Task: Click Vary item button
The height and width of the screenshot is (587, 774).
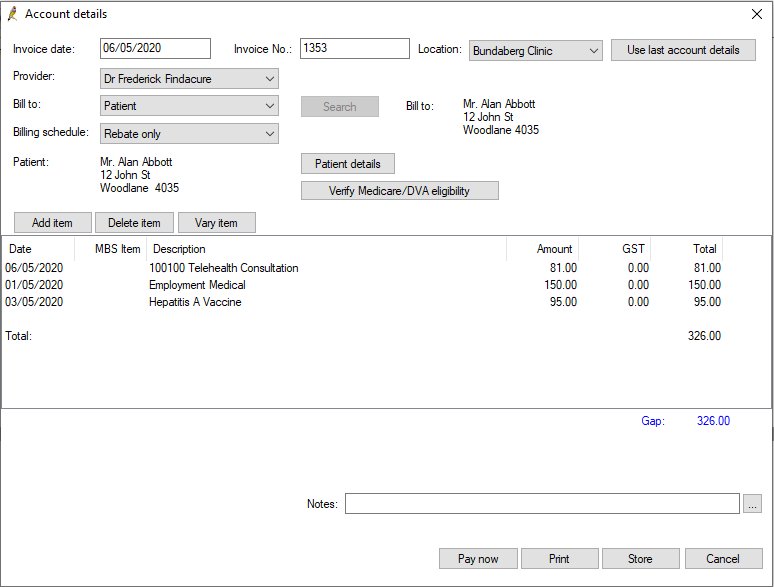Action: point(216,223)
